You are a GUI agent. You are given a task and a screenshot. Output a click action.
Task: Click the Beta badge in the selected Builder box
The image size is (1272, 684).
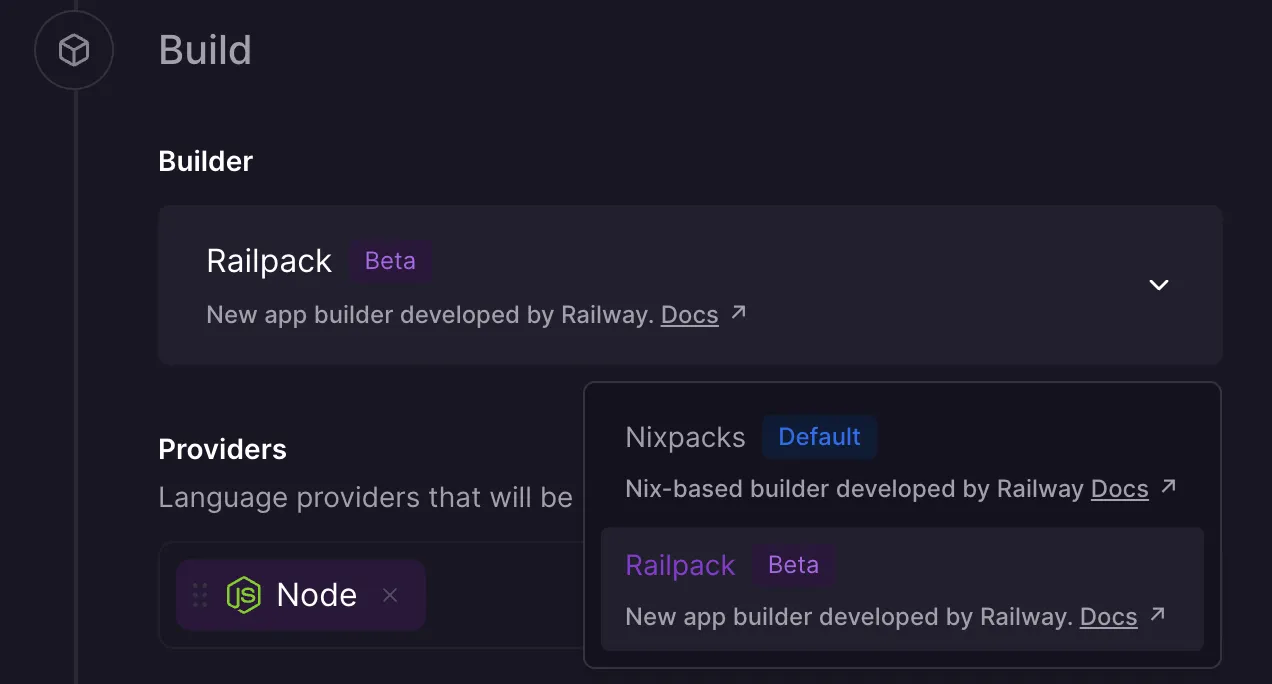tap(390, 261)
